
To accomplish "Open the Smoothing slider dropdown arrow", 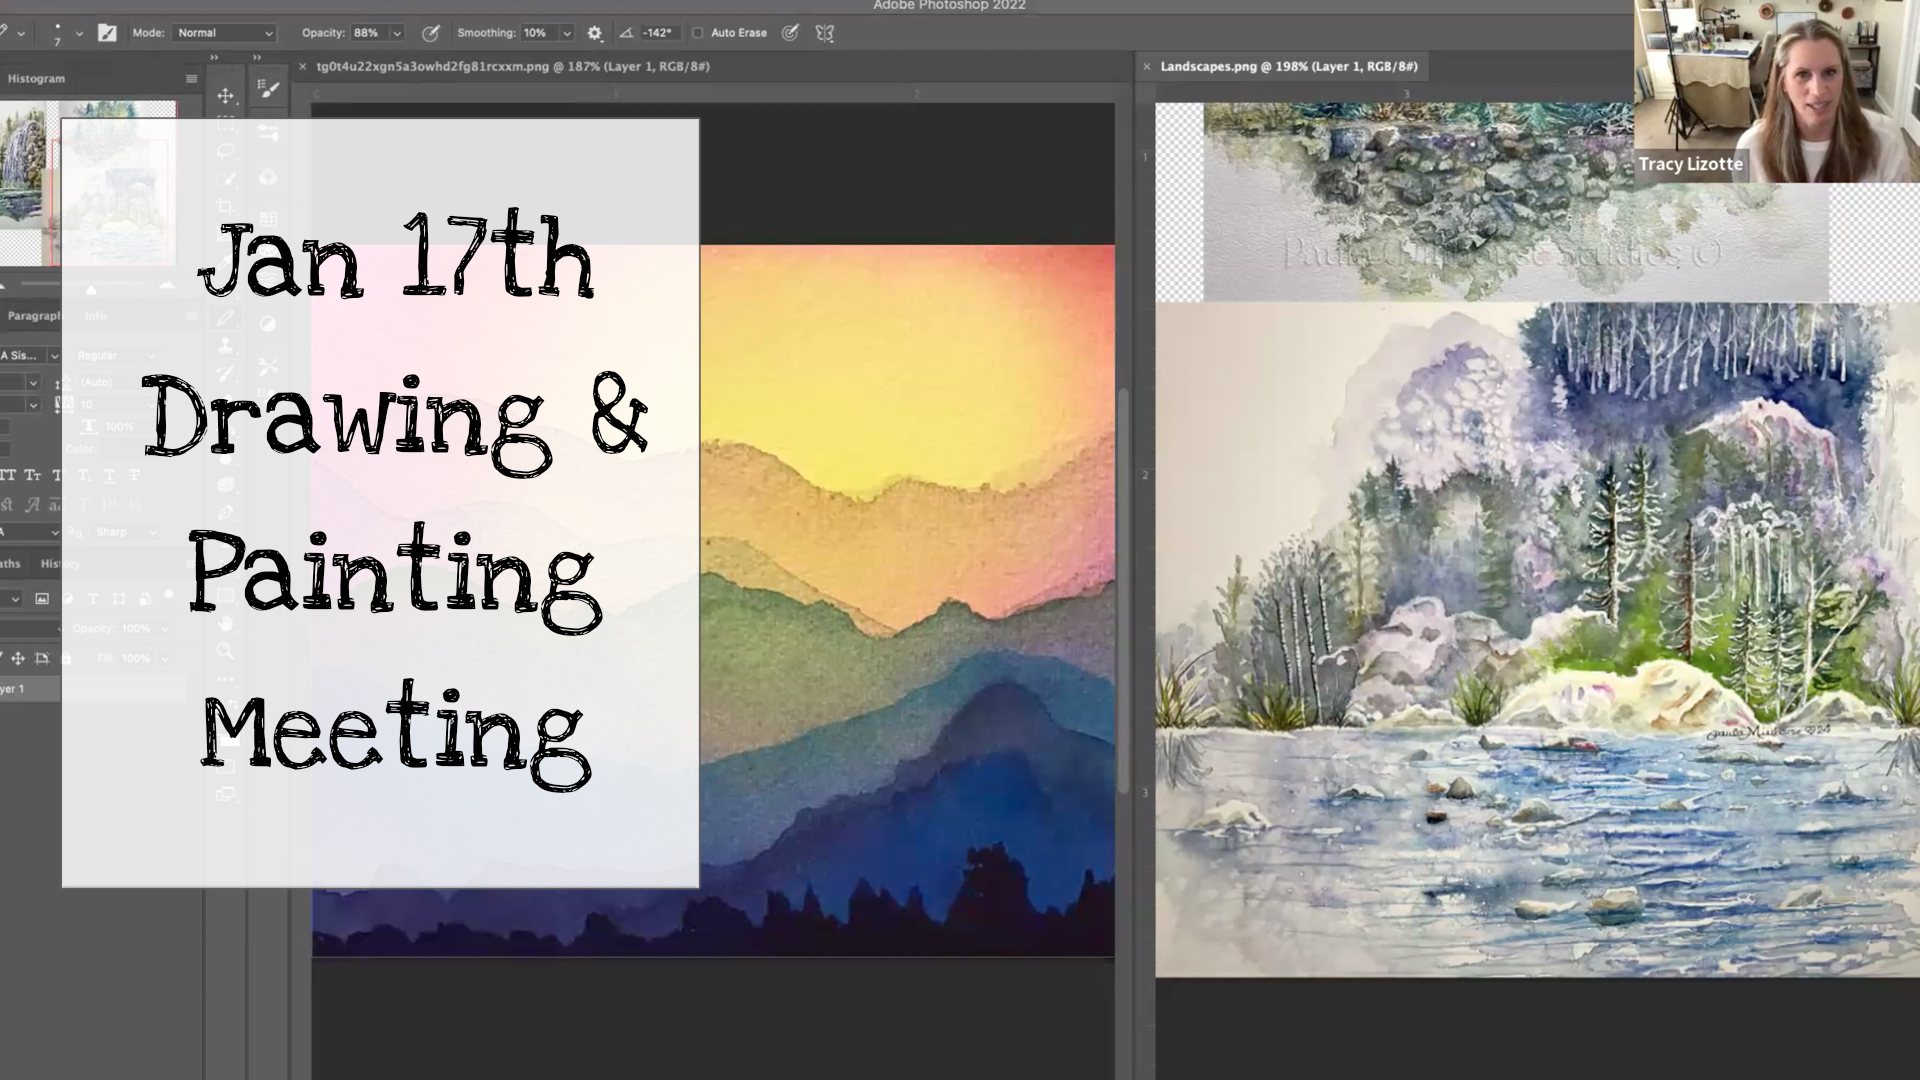I will (567, 33).
